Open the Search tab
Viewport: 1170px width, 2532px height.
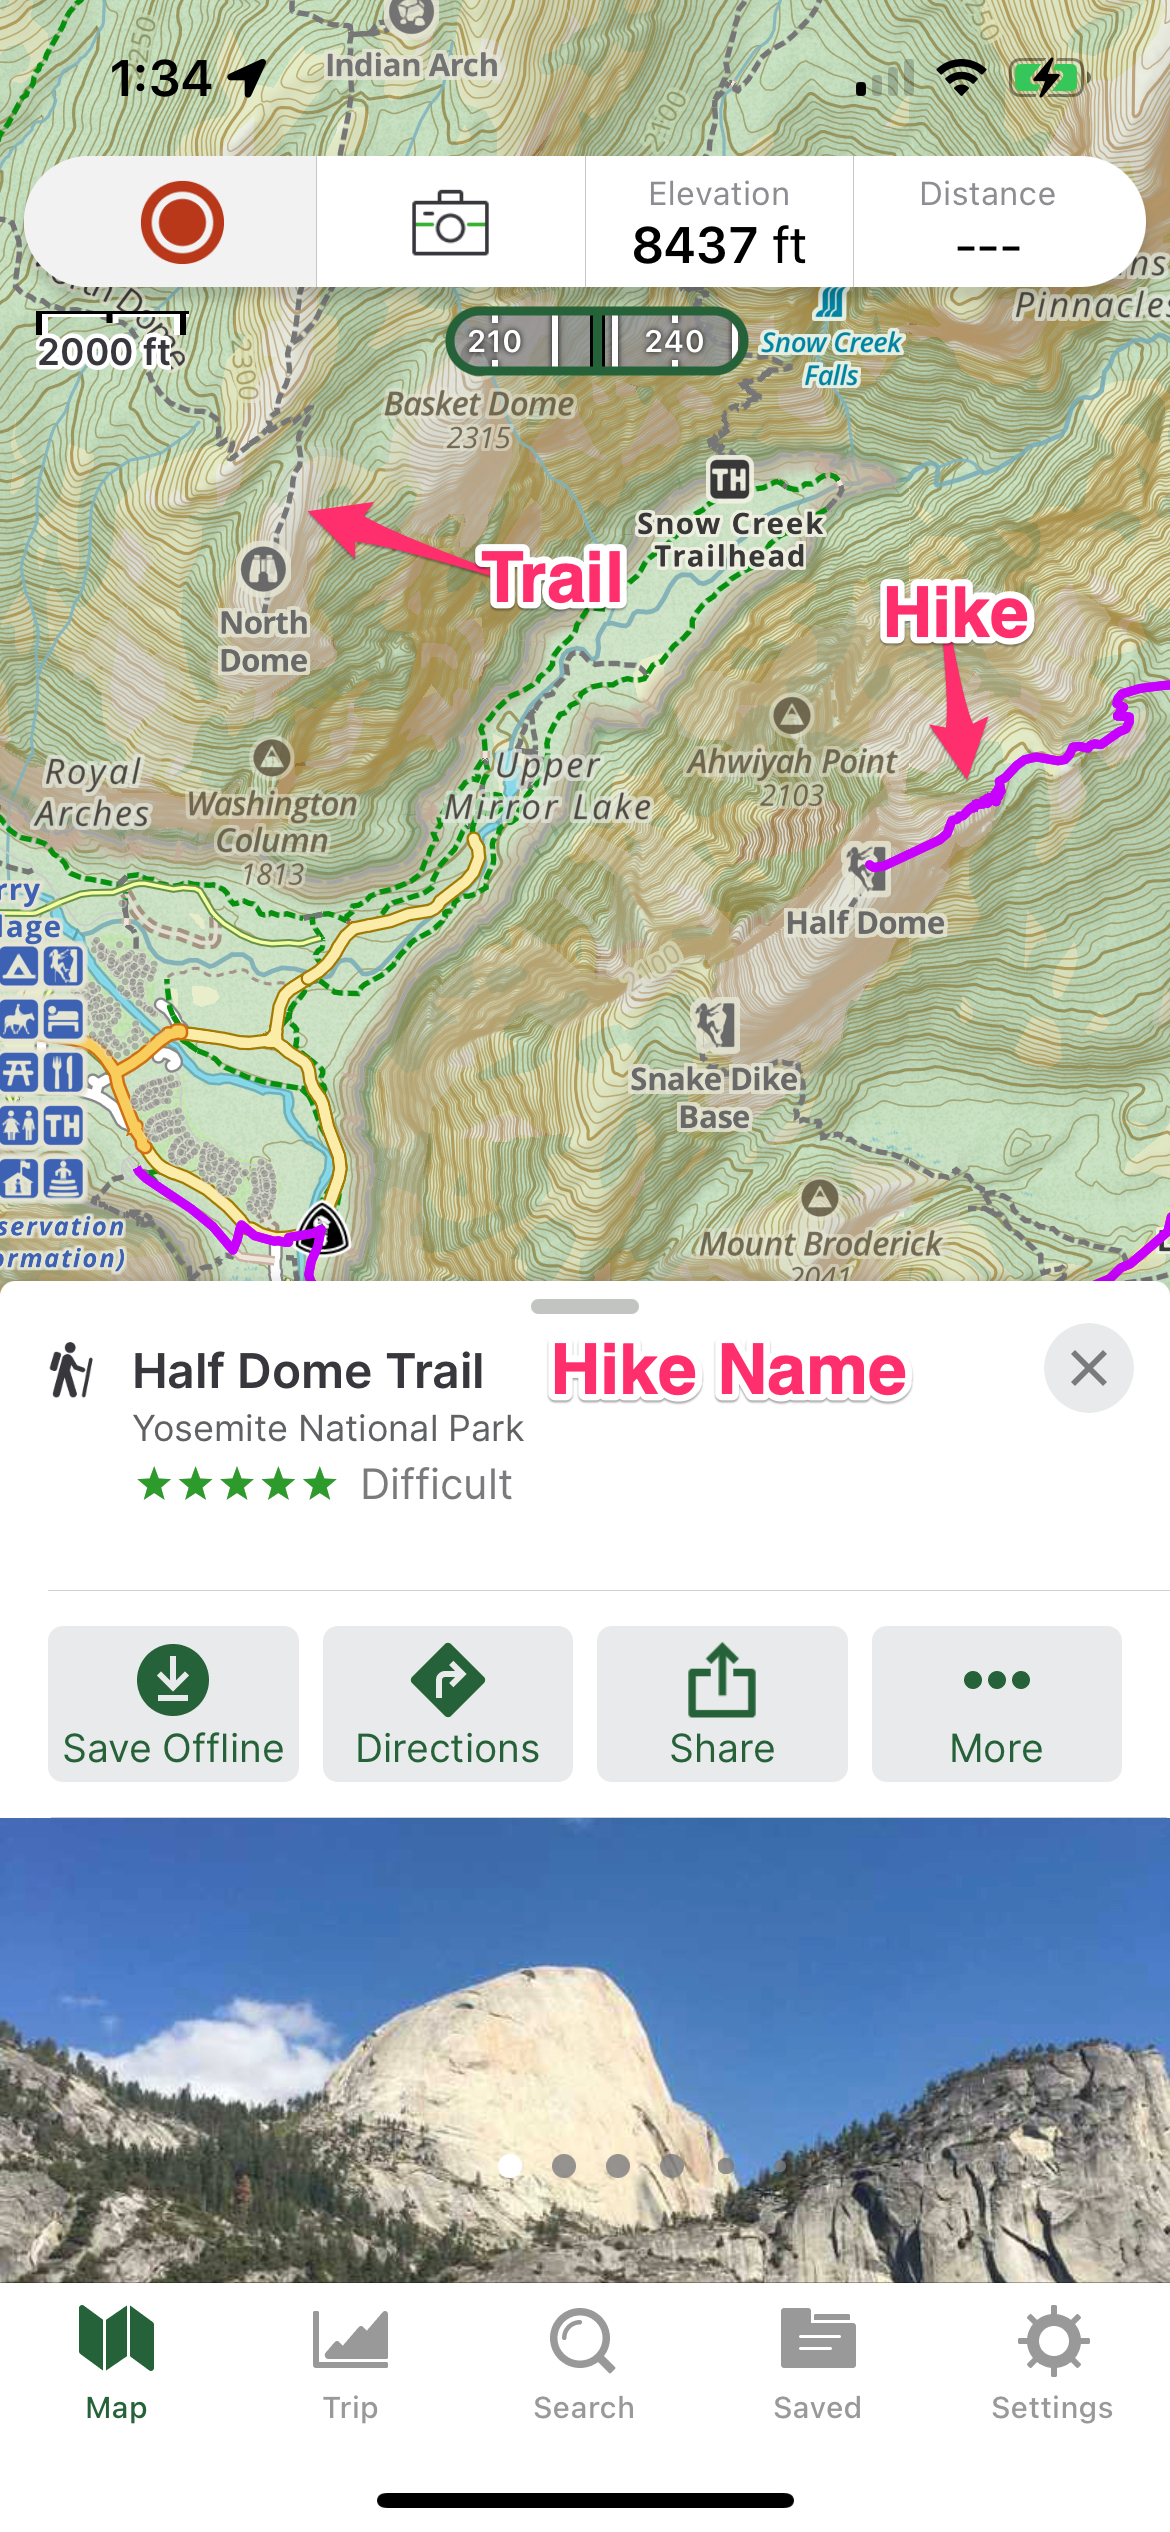point(584,2364)
